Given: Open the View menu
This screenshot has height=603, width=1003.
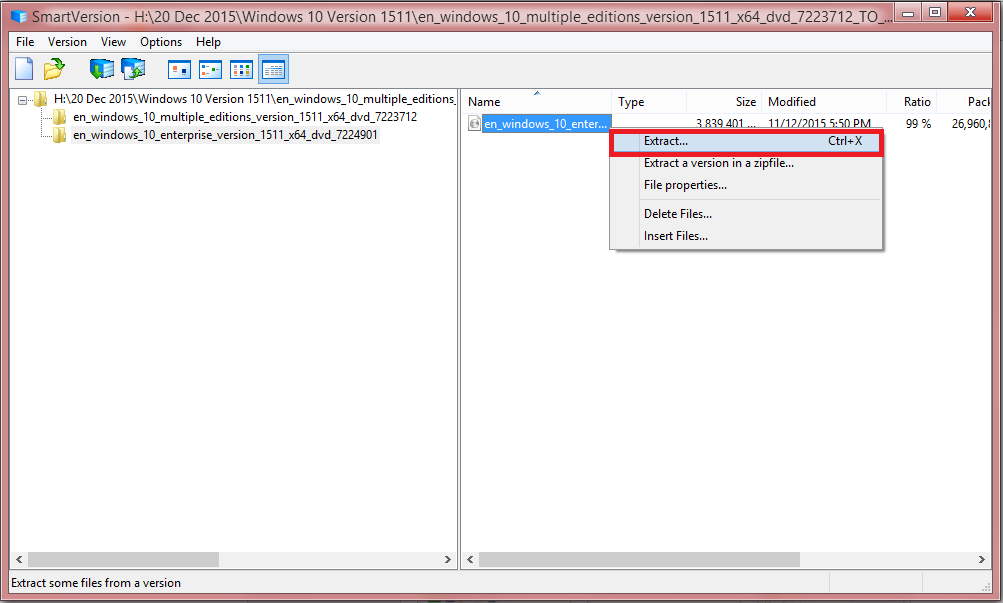Looking at the screenshot, I should point(113,42).
